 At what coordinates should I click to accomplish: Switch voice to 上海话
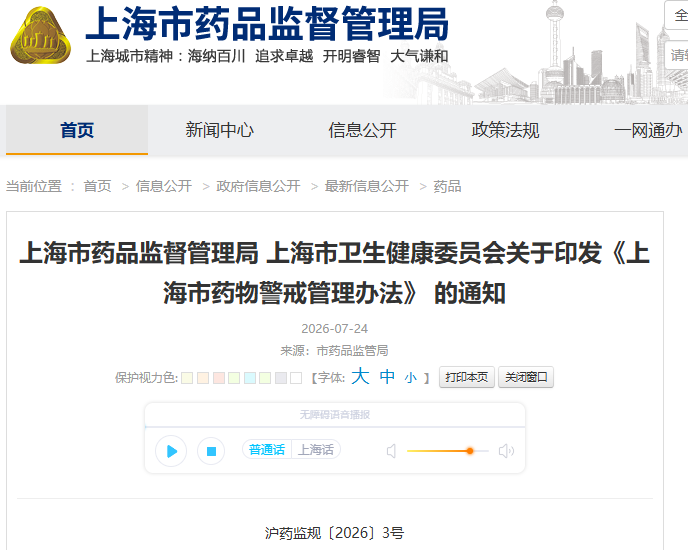click(x=316, y=450)
